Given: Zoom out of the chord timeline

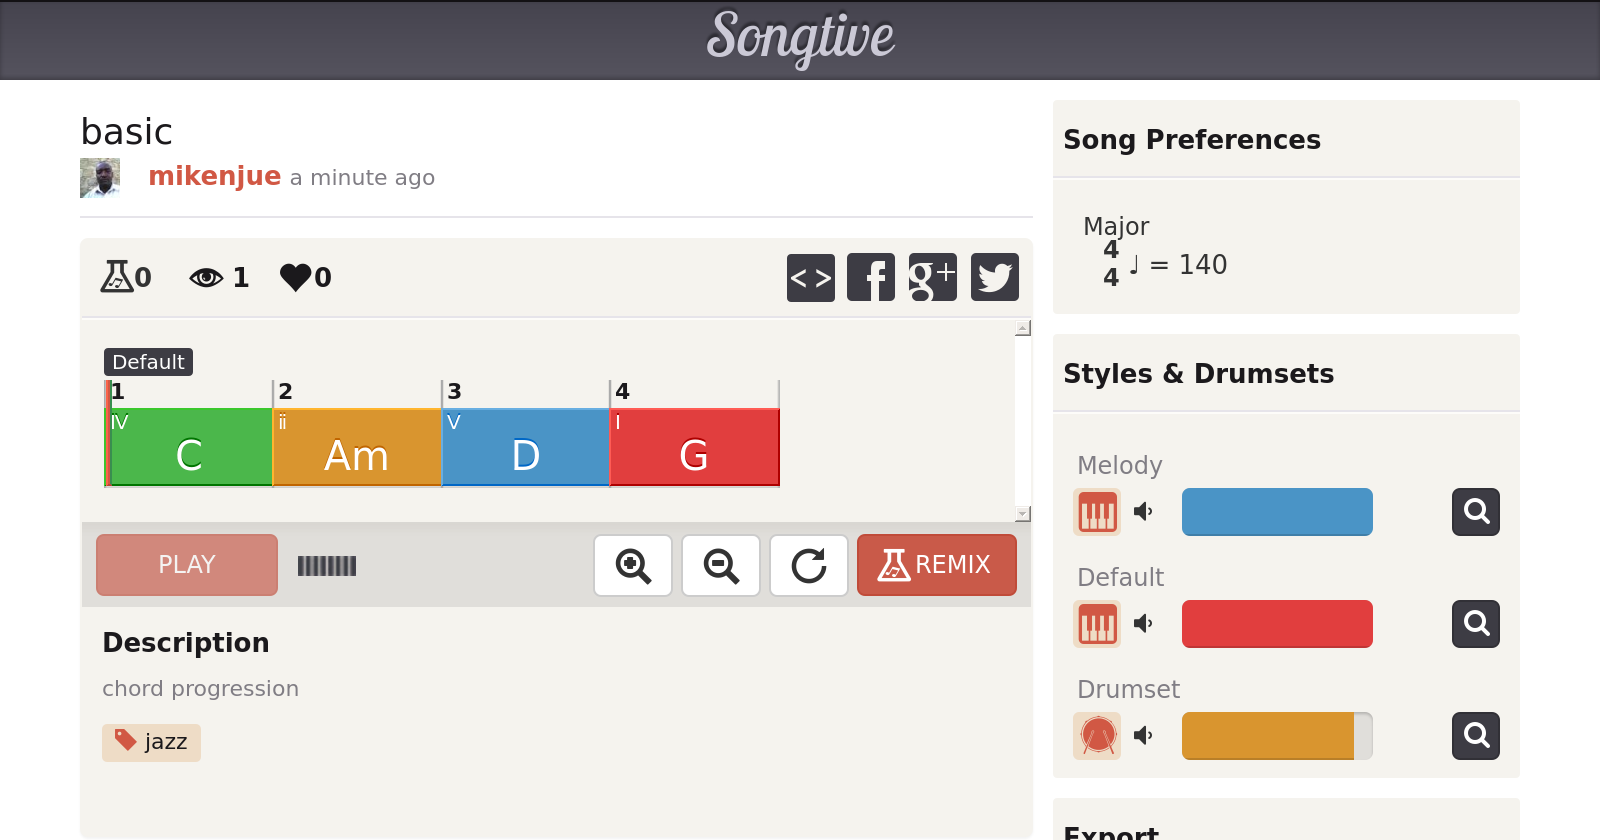Looking at the screenshot, I should click(721, 565).
